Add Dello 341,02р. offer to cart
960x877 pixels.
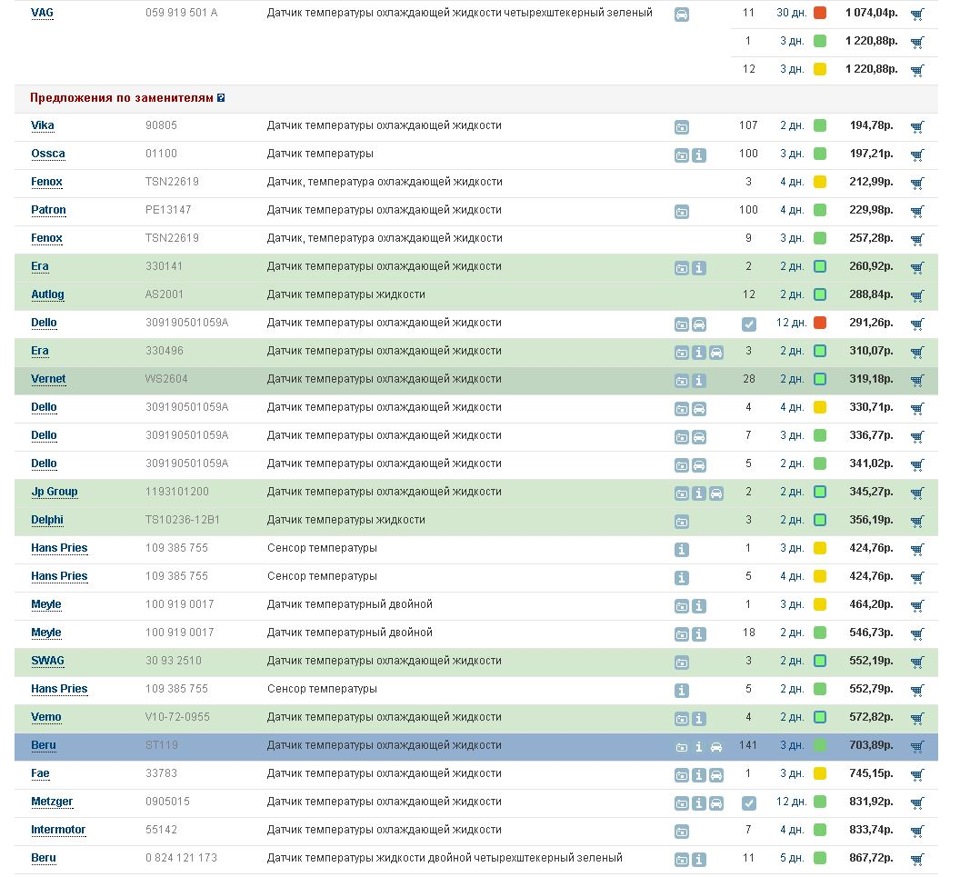click(917, 465)
